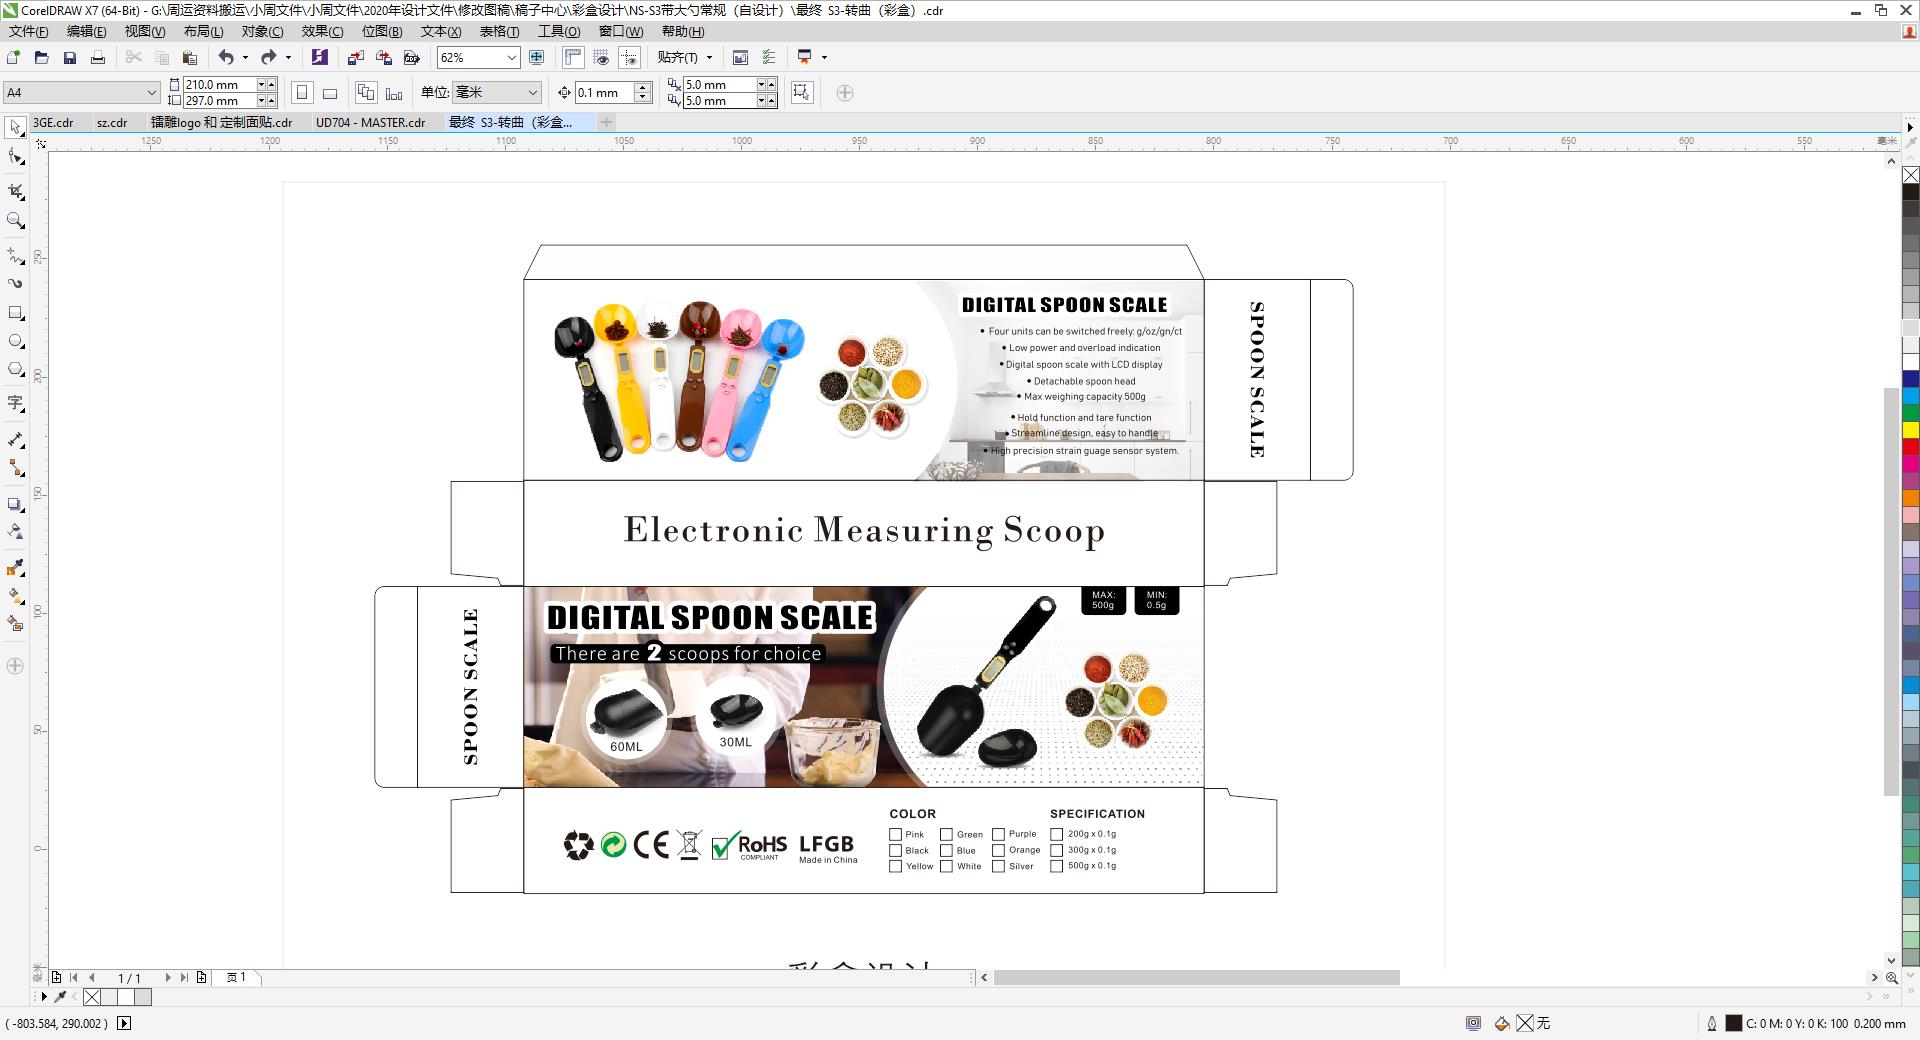Switch to the UD704 - MASTER.cdr tab
Image resolution: width=1920 pixels, height=1040 pixels.
click(370, 122)
